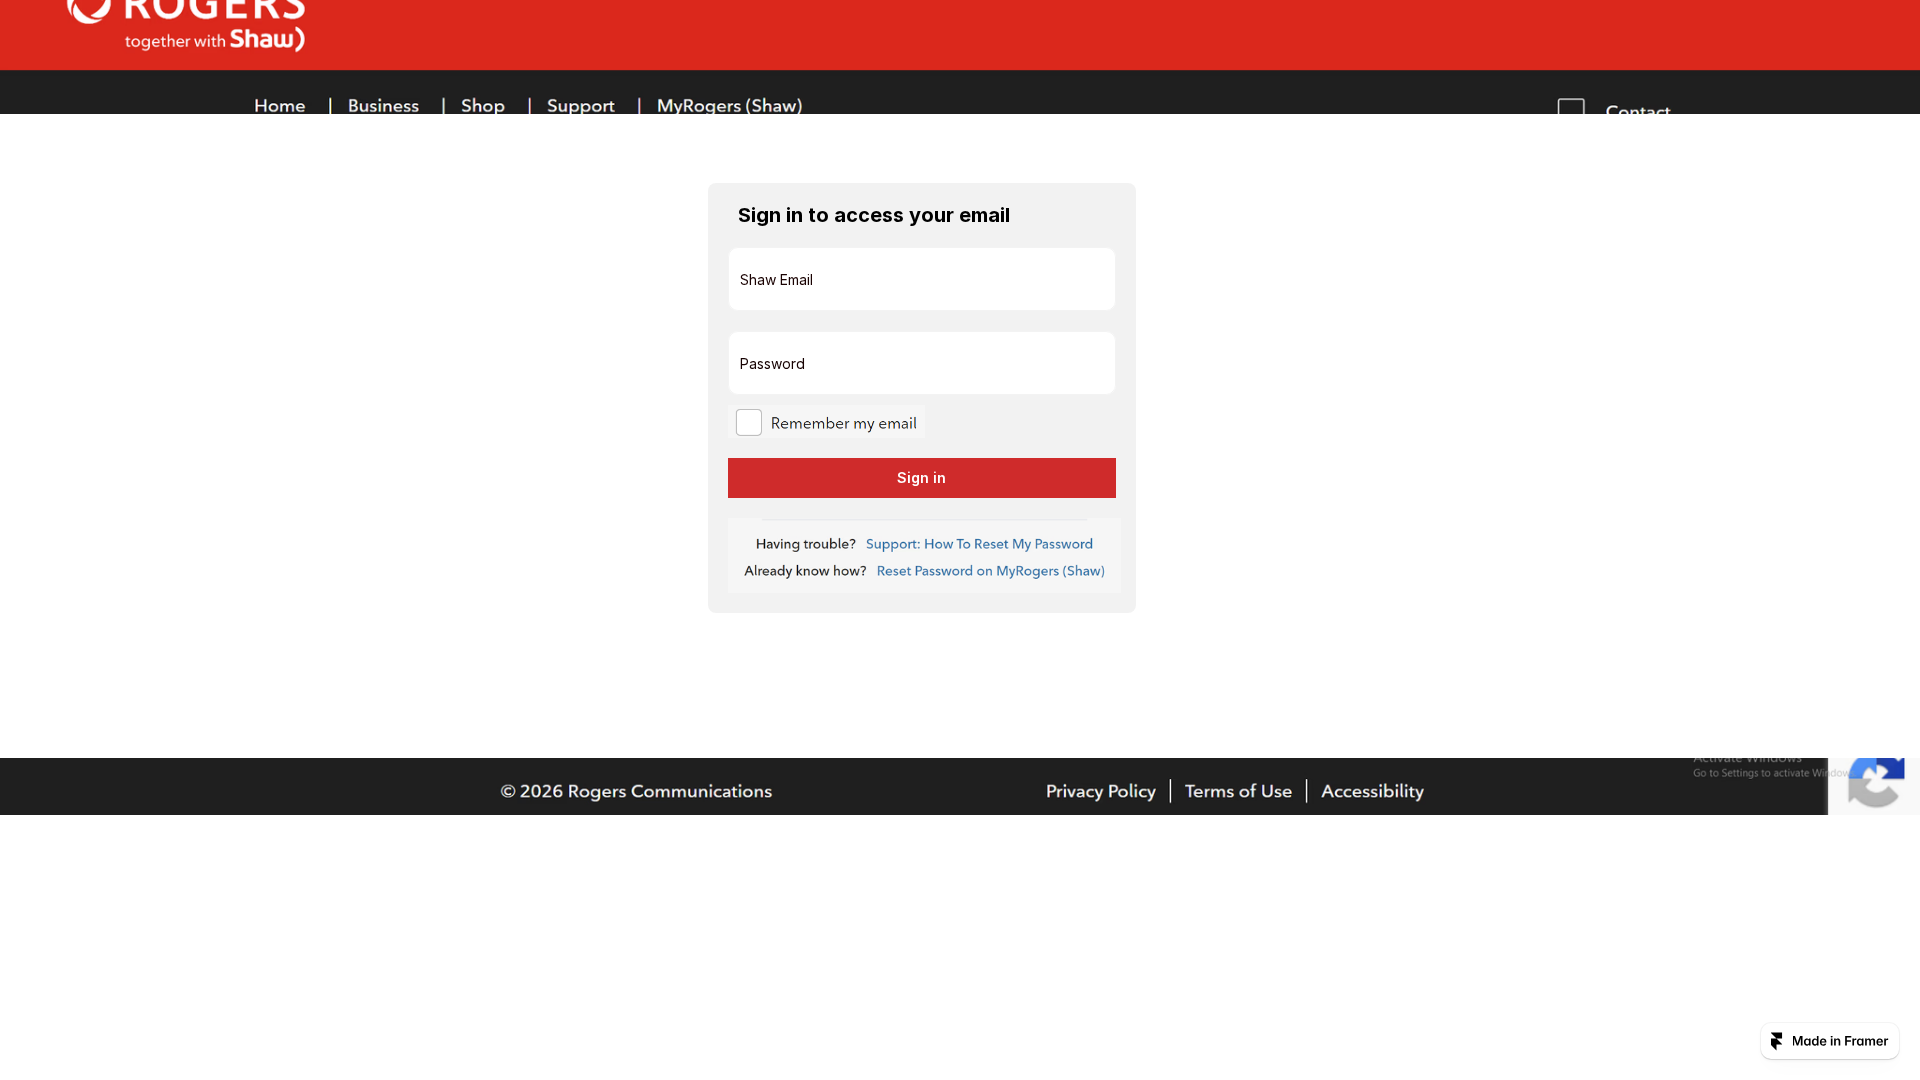
Task: Open the Home menu item
Action: click(280, 105)
